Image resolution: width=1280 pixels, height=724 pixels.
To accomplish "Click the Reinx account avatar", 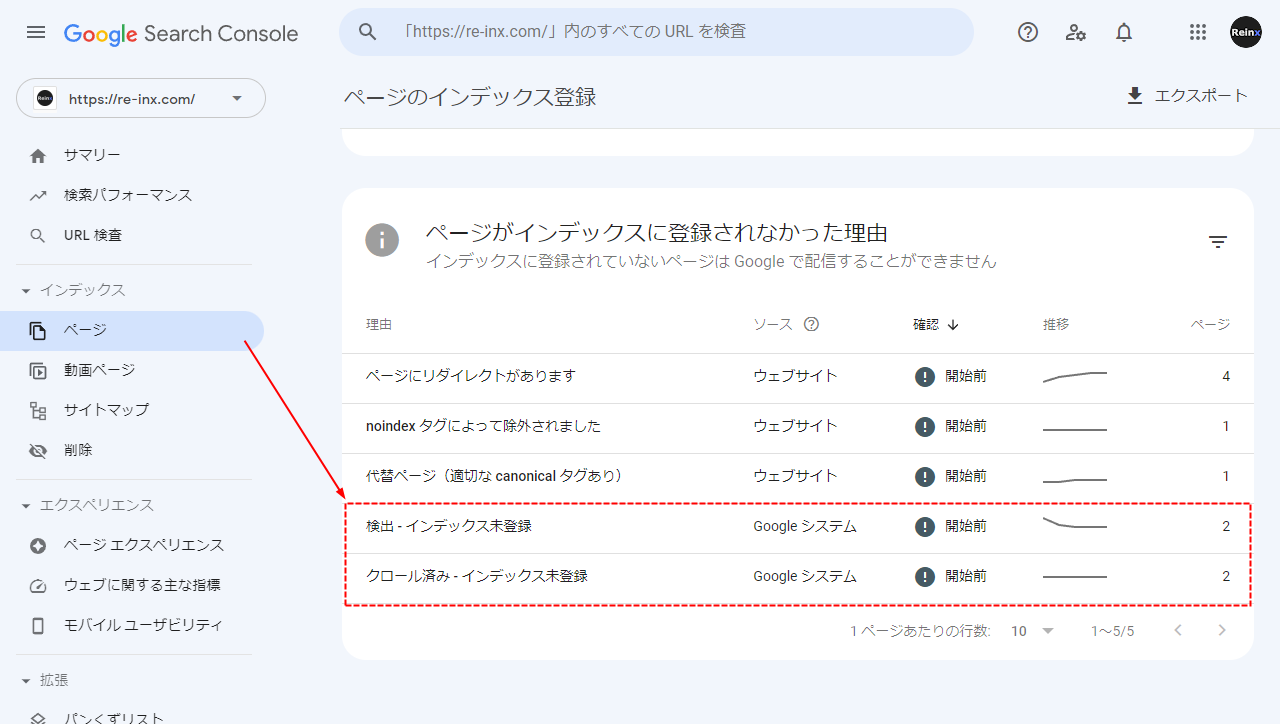I will coord(1246,32).
